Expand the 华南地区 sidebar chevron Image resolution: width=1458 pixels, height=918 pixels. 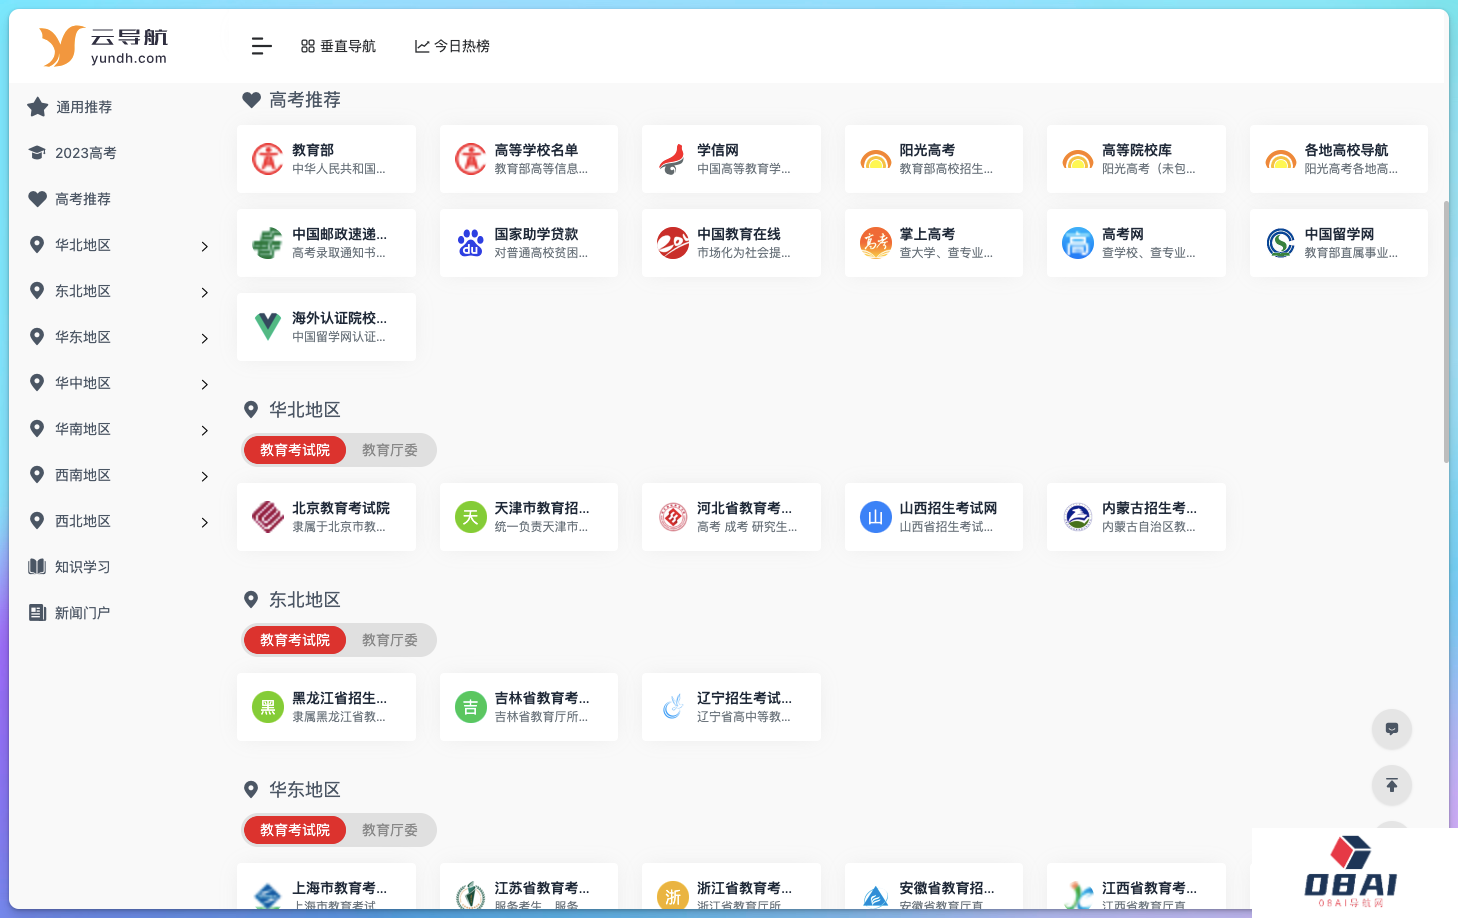[x=204, y=430]
